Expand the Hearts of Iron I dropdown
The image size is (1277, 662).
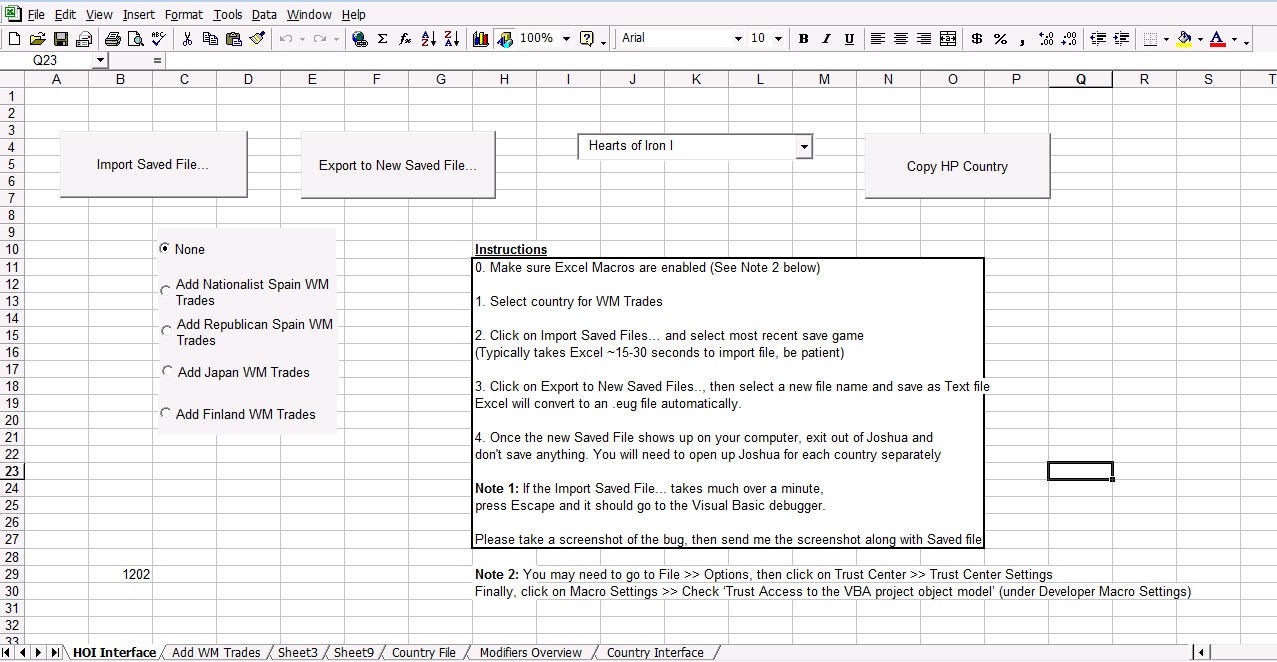point(803,147)
